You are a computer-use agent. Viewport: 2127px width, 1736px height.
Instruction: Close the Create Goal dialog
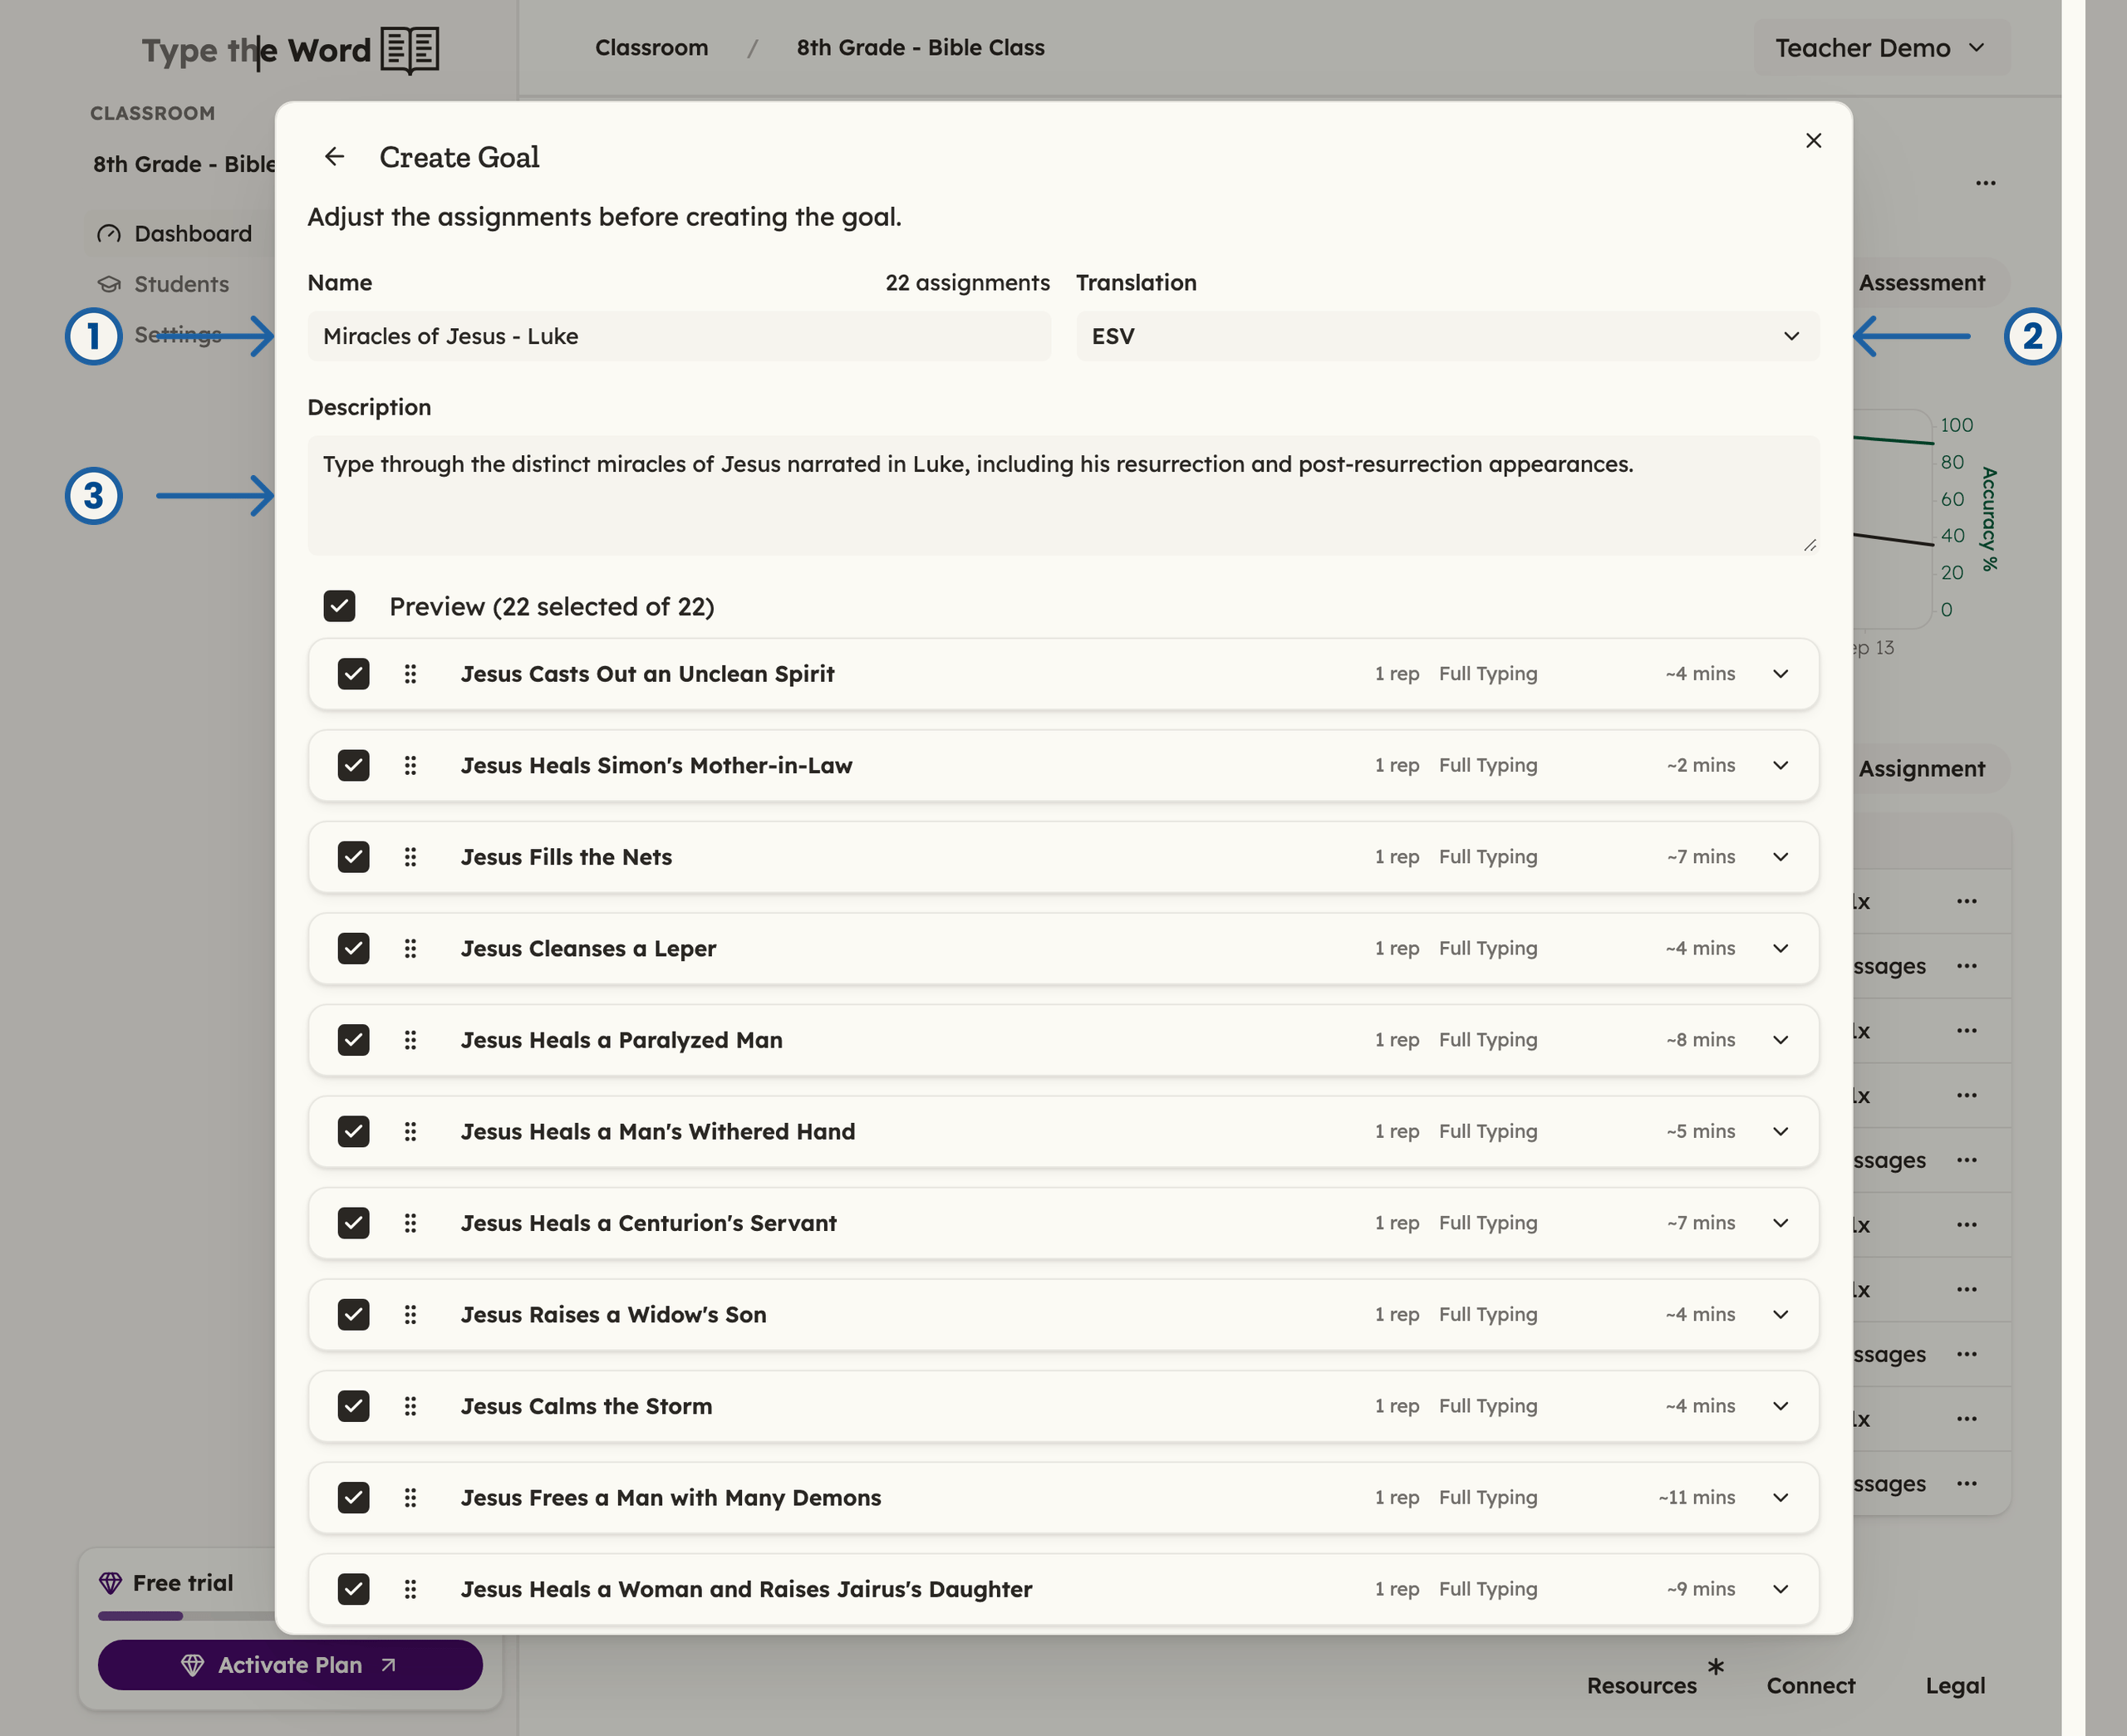point(1813,141)
